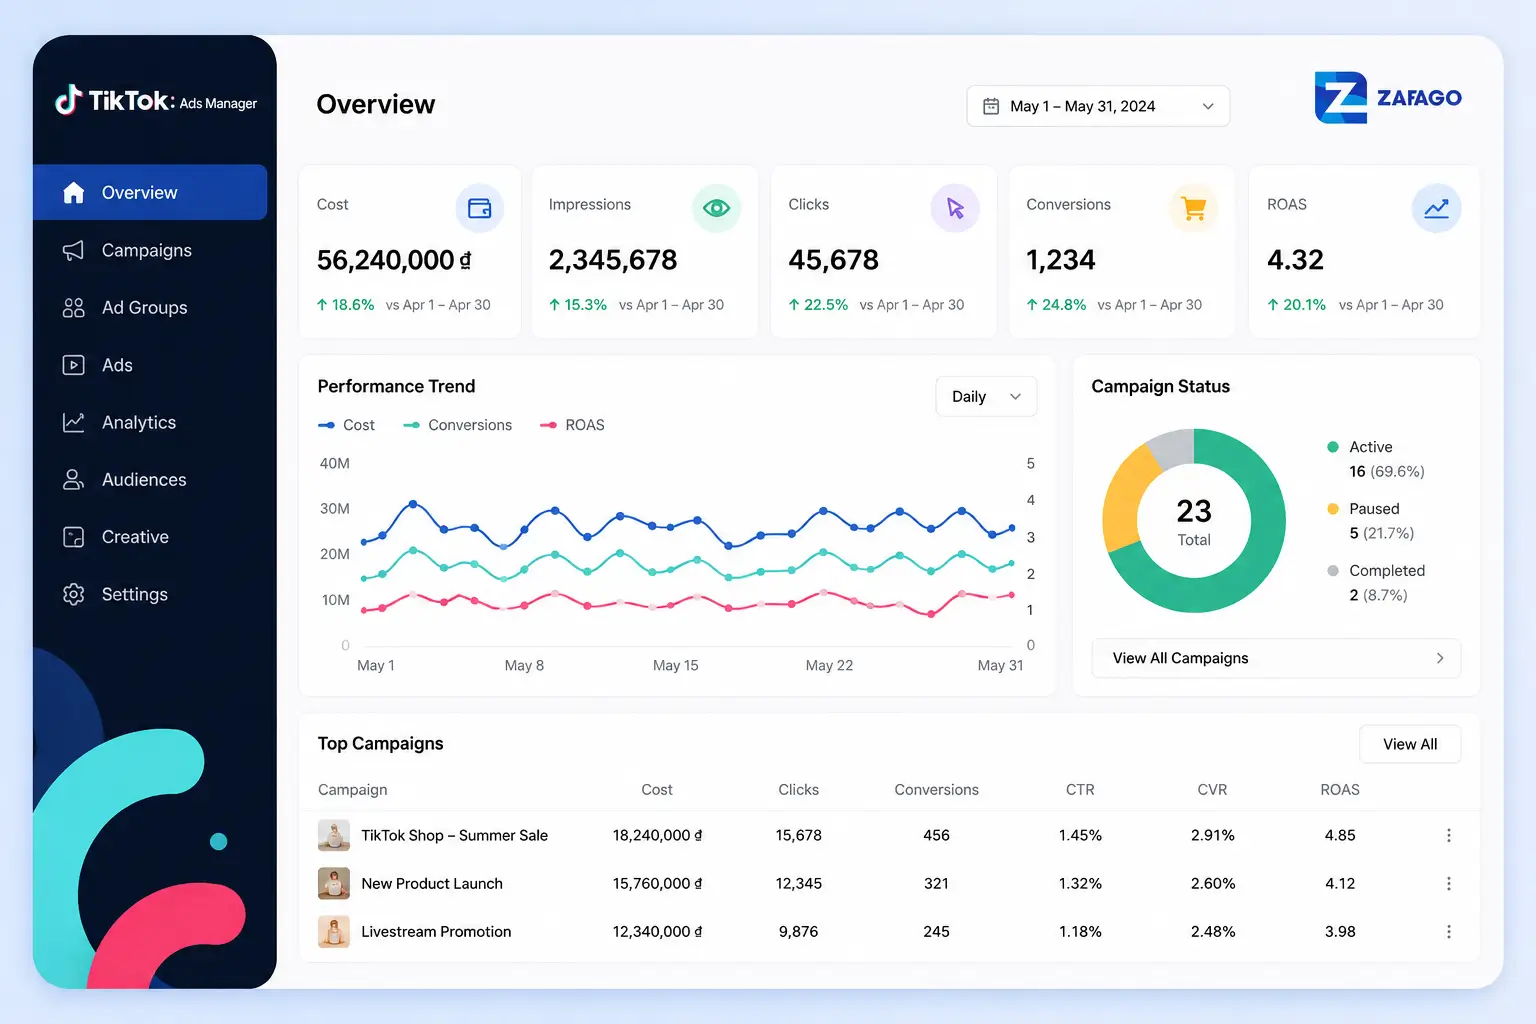Screen dimensions: 1536x1024
Task: Open options menu for TikTok Shop – Summer Sale
Action: coord(1449,835)
